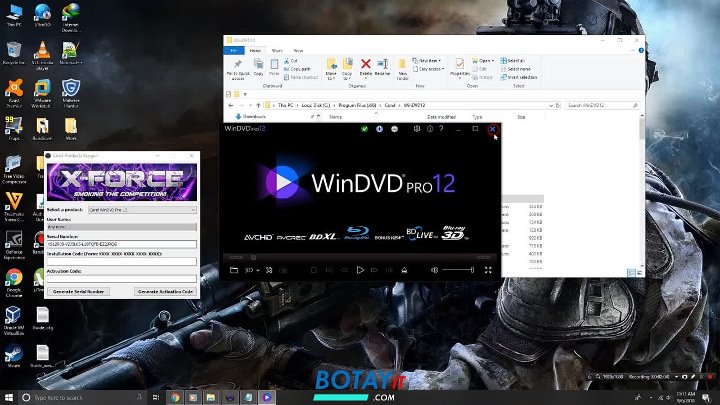Click the gray round icon in WinDVD title bar

coord(394,129)
